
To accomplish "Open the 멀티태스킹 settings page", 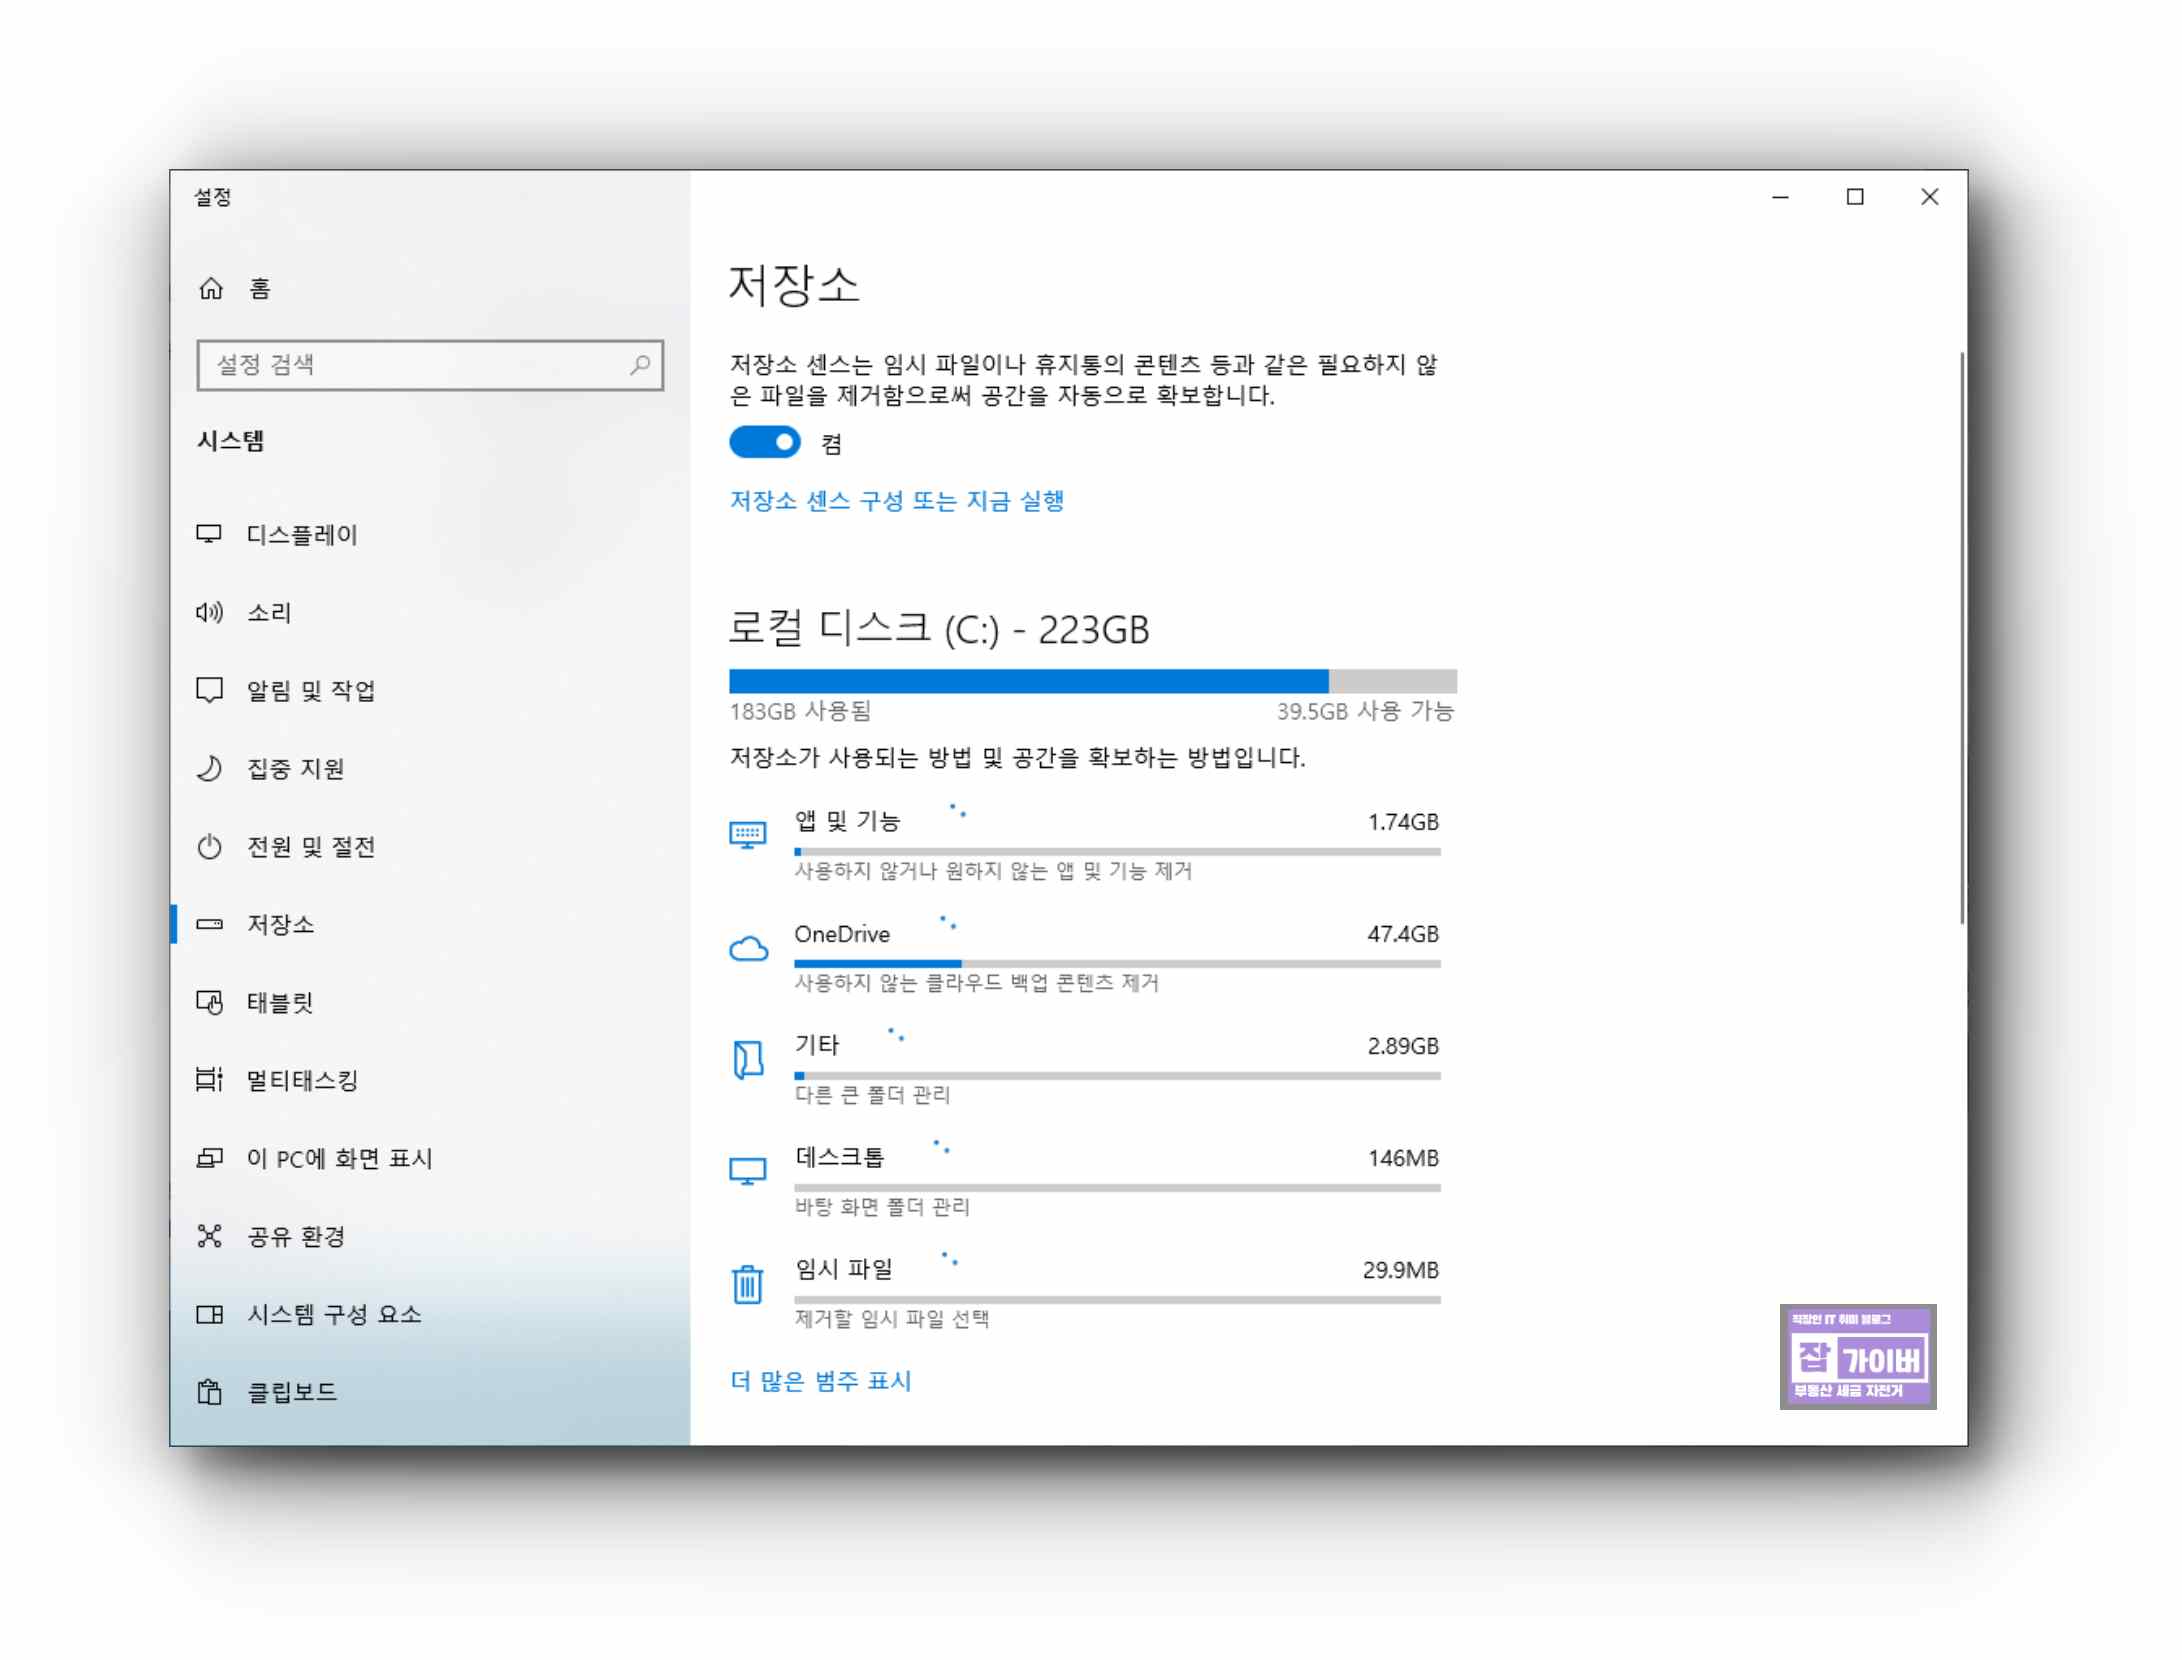I will point(302,1080).
